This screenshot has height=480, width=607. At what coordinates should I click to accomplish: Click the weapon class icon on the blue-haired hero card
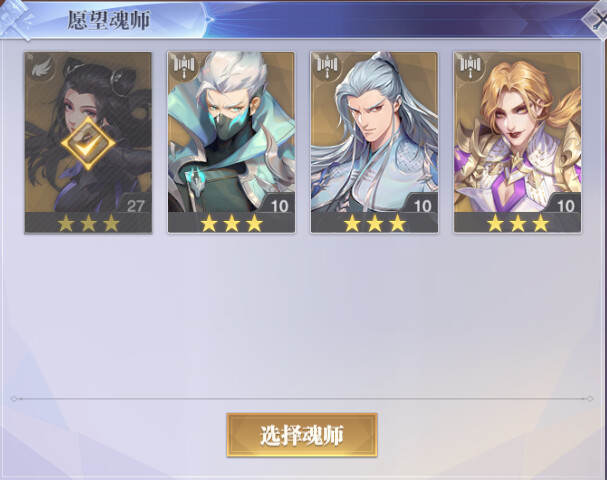click(x=326, y=66)
